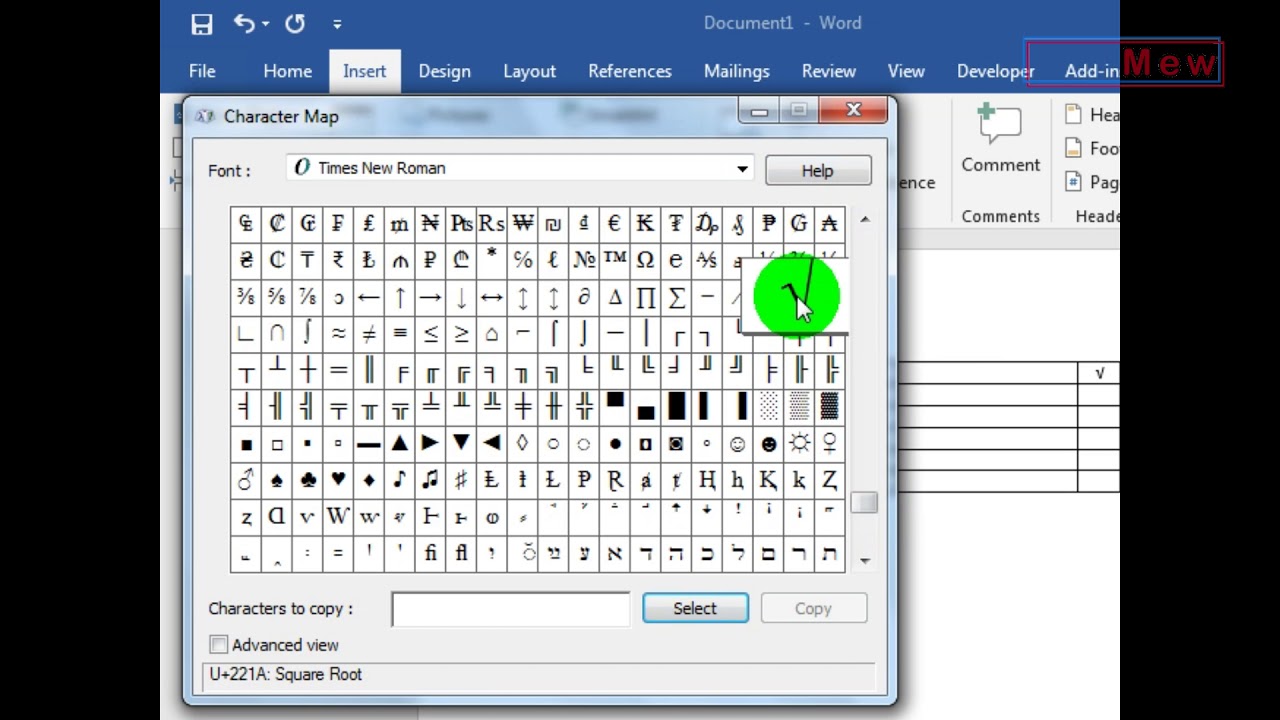
Task: Click the Page Number icon in ribbon
Action: (1074, 182)
